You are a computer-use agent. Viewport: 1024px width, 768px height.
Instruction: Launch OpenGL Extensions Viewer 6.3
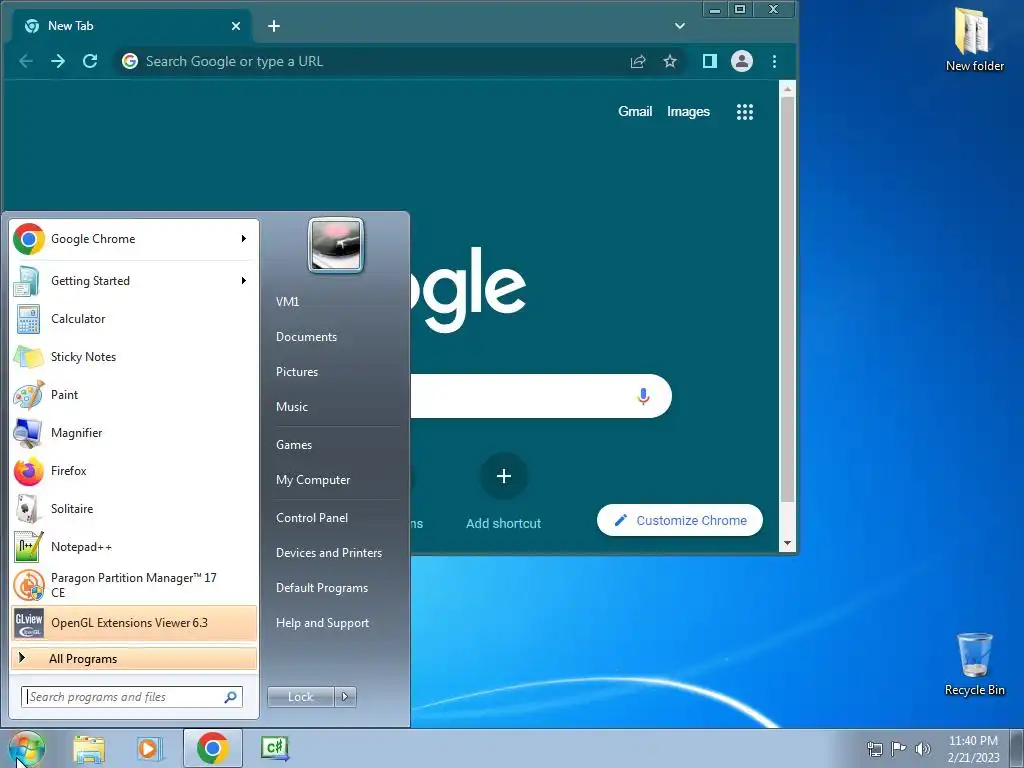tap(134, 623)
